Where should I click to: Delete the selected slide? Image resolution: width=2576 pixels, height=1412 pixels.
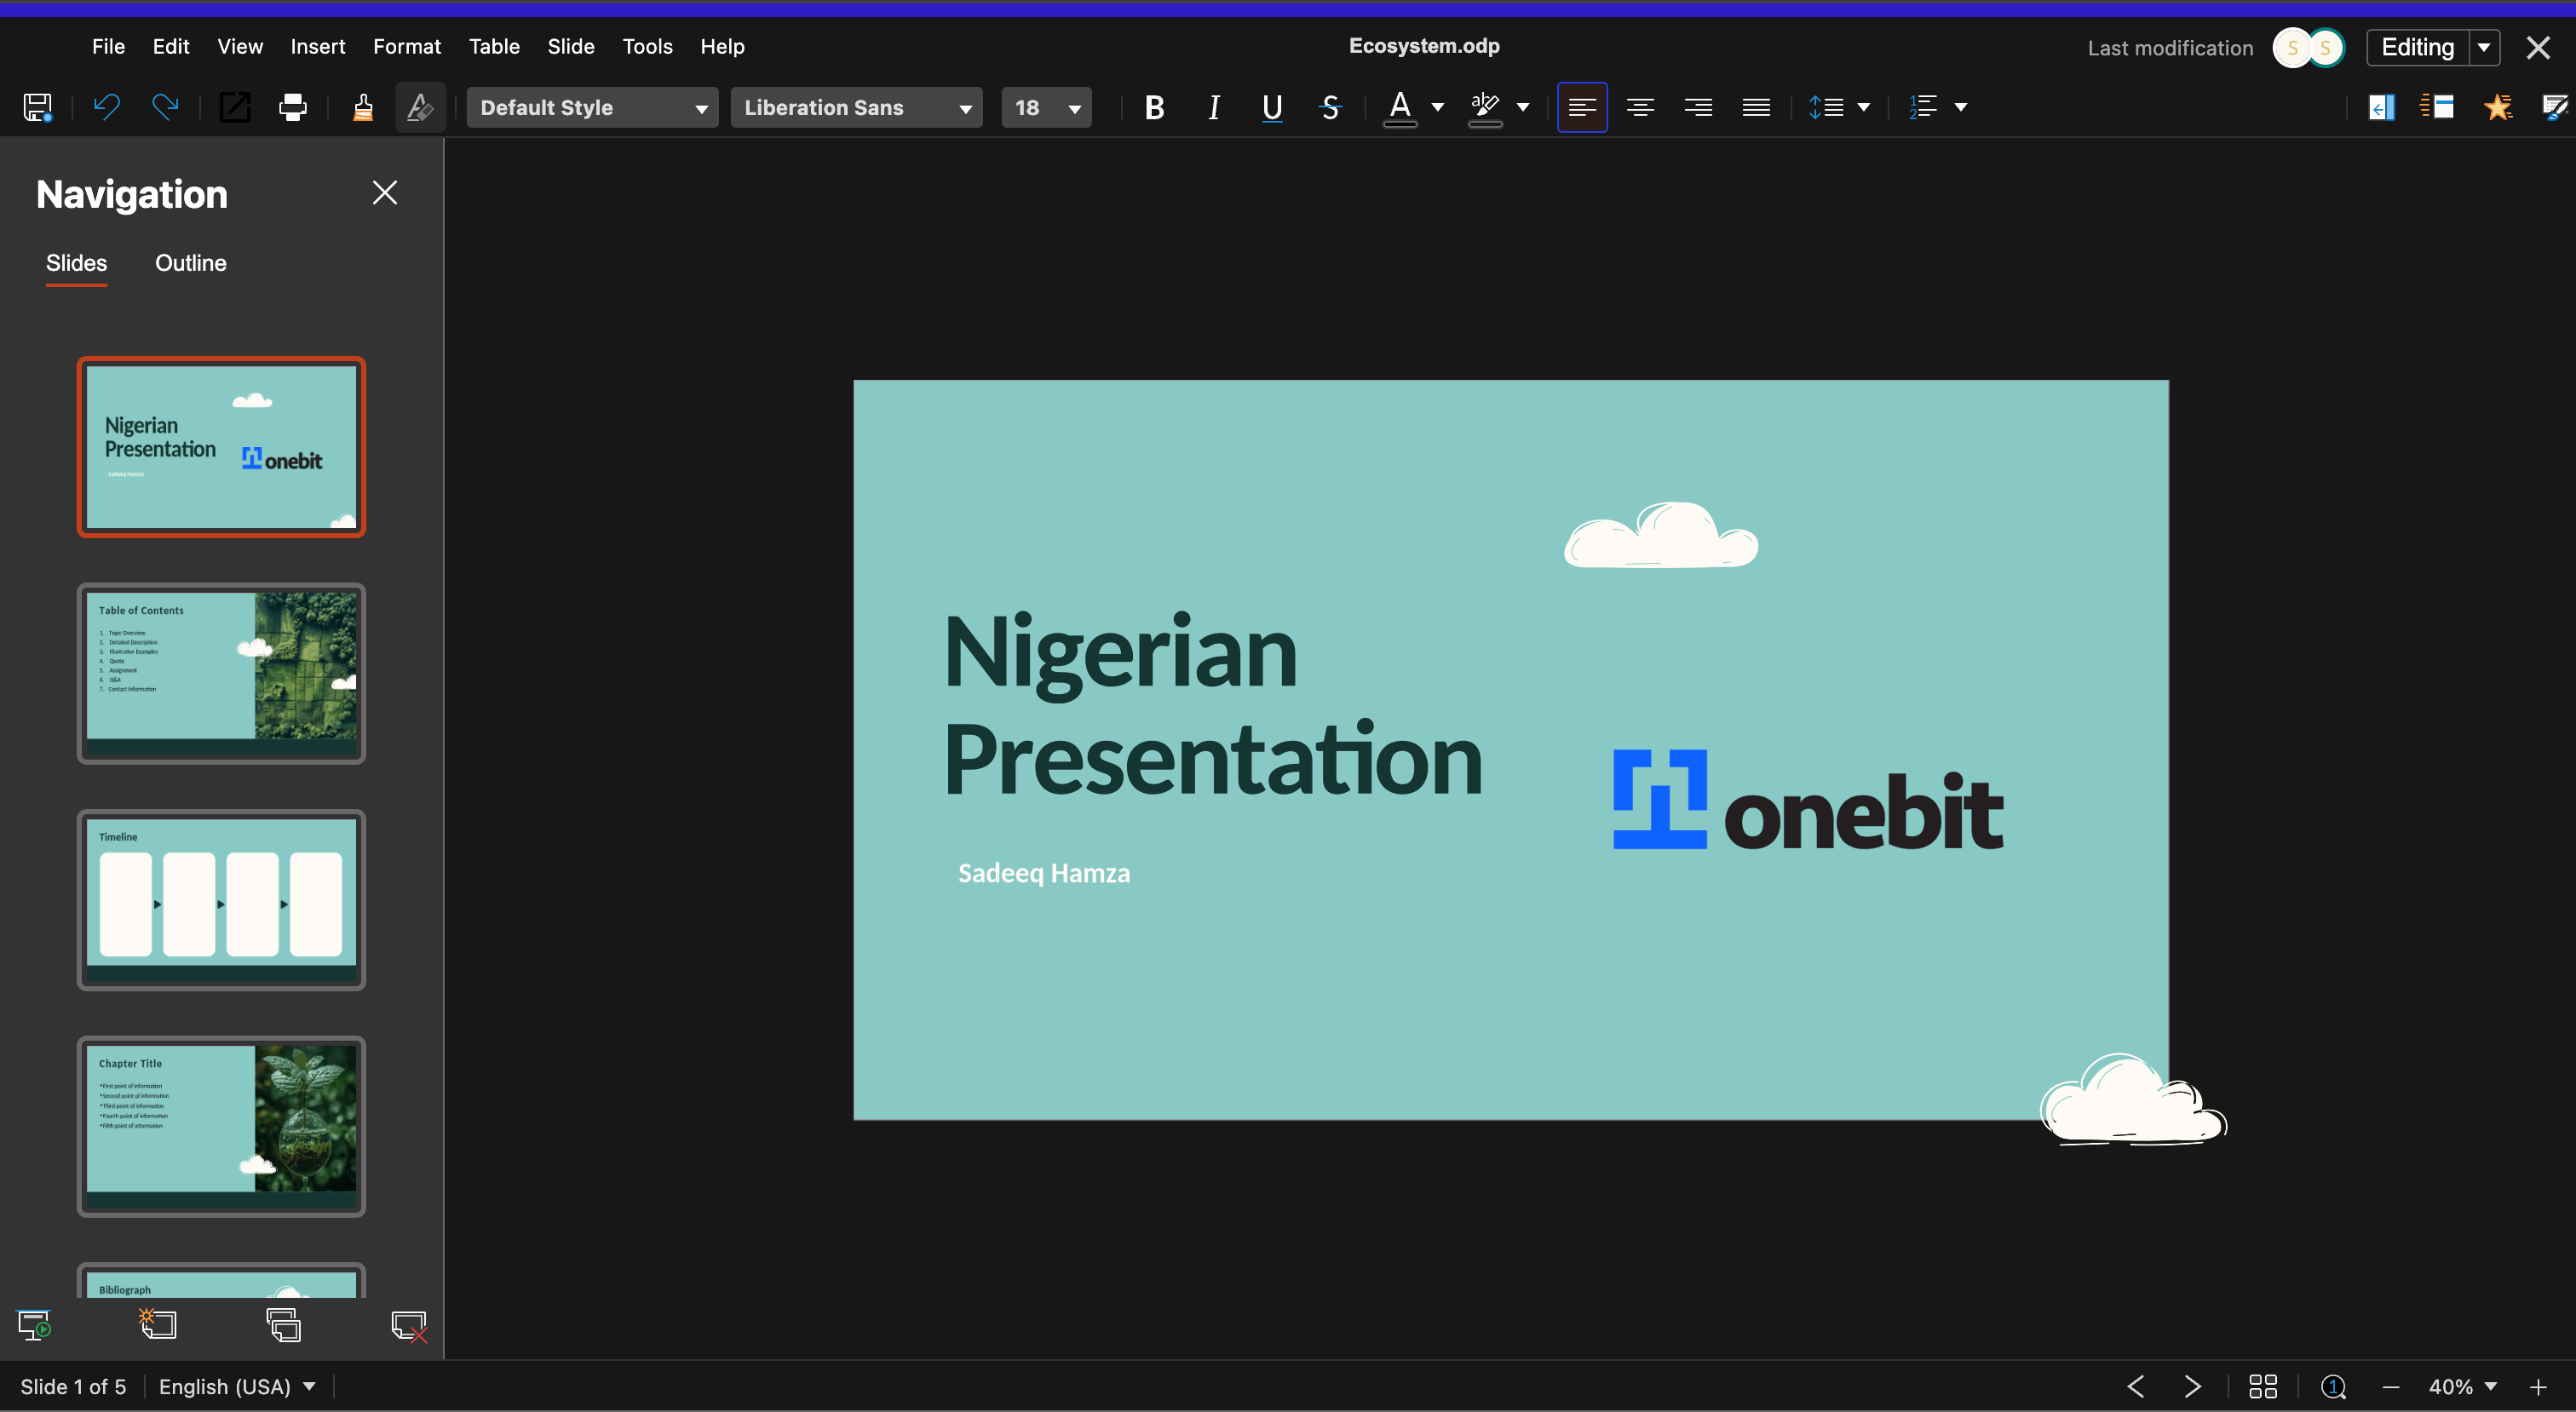click(410, 1325)
